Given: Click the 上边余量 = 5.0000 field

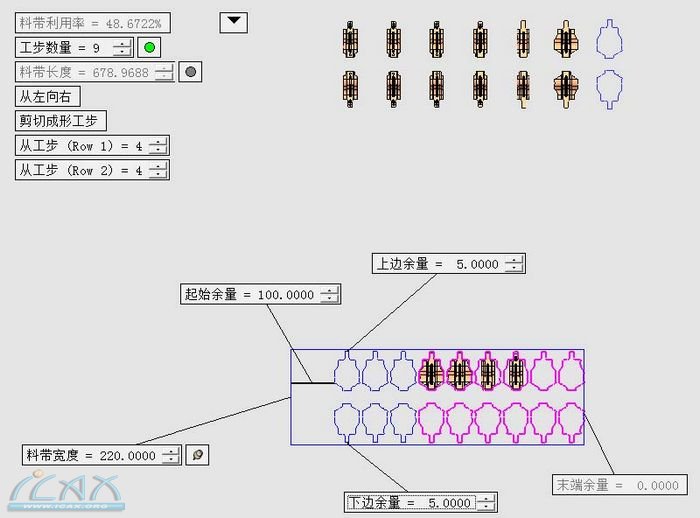Looking at the screenshot, I should click(449, 264).
